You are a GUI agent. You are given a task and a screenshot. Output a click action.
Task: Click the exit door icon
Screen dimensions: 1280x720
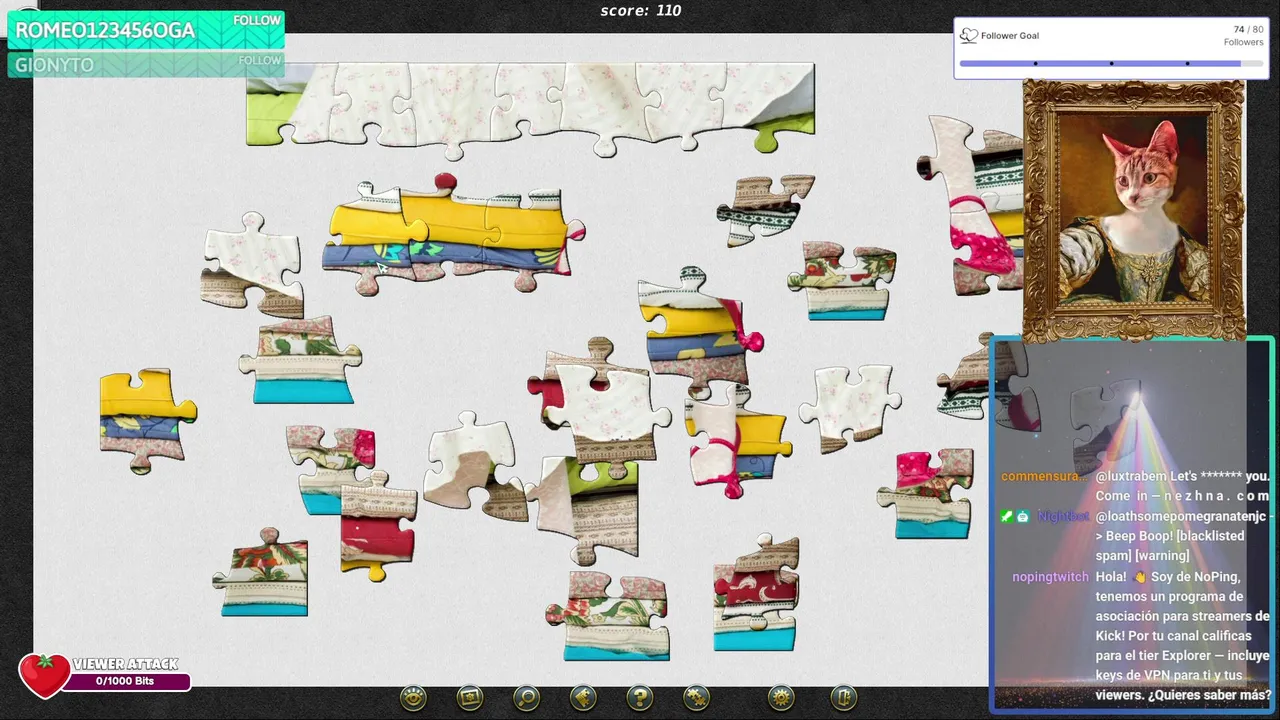pos(843,698)
